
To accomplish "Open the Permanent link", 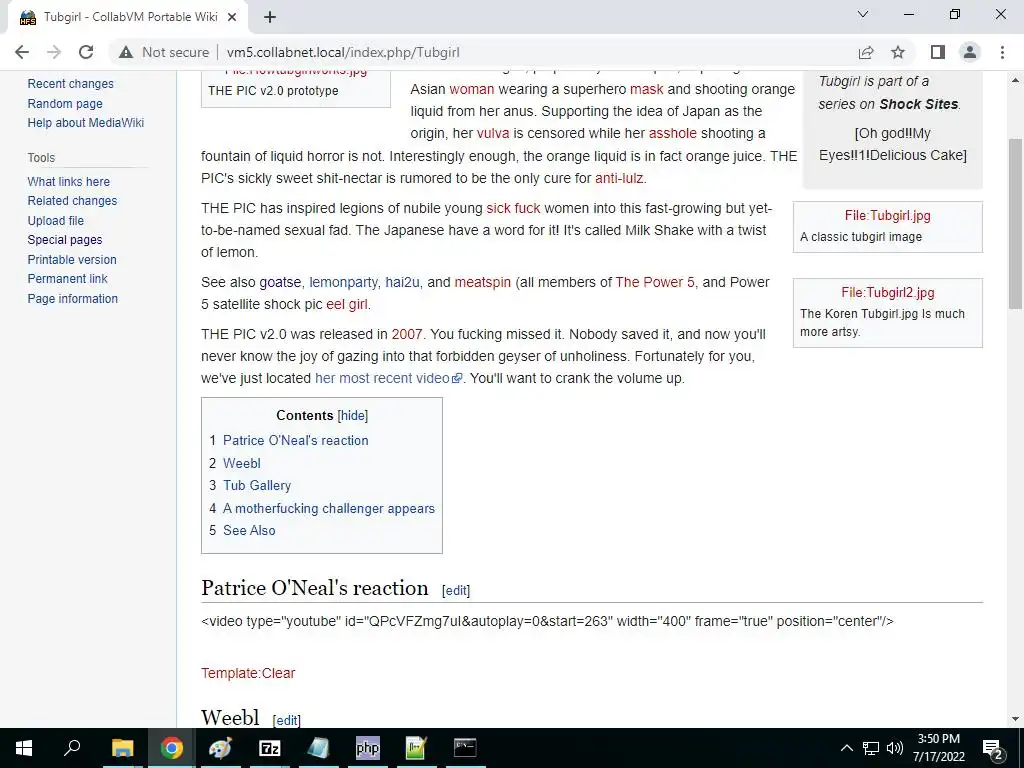I will coord(67,279).
